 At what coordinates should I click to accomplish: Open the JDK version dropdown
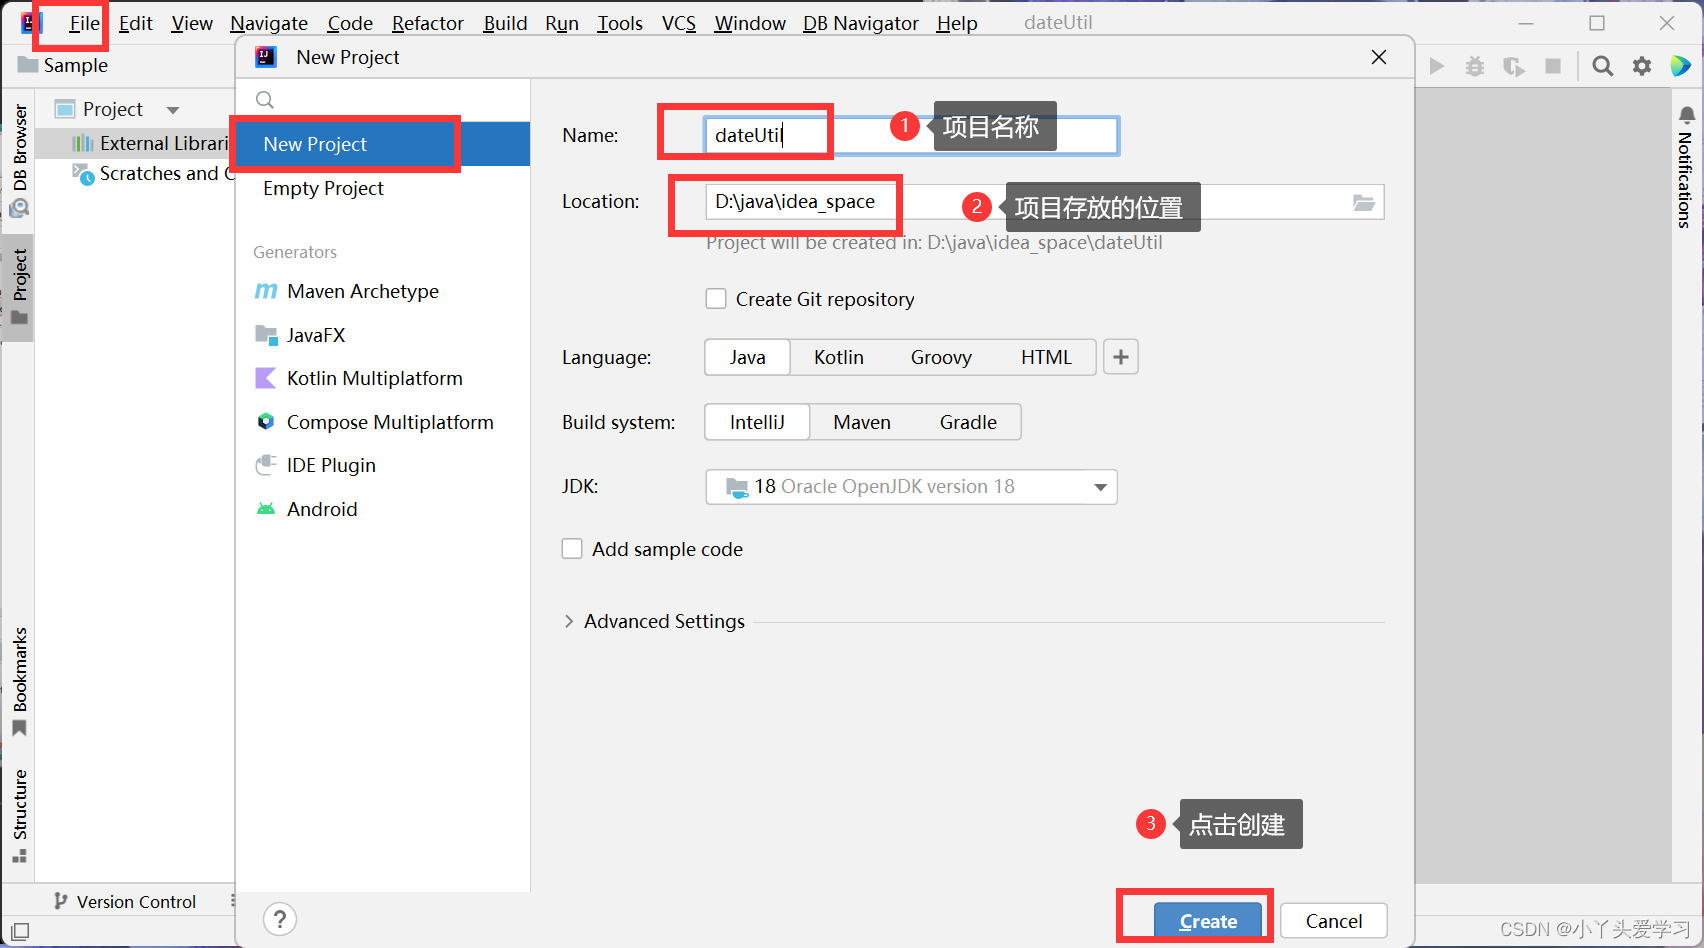click(x=1100, y=487)
